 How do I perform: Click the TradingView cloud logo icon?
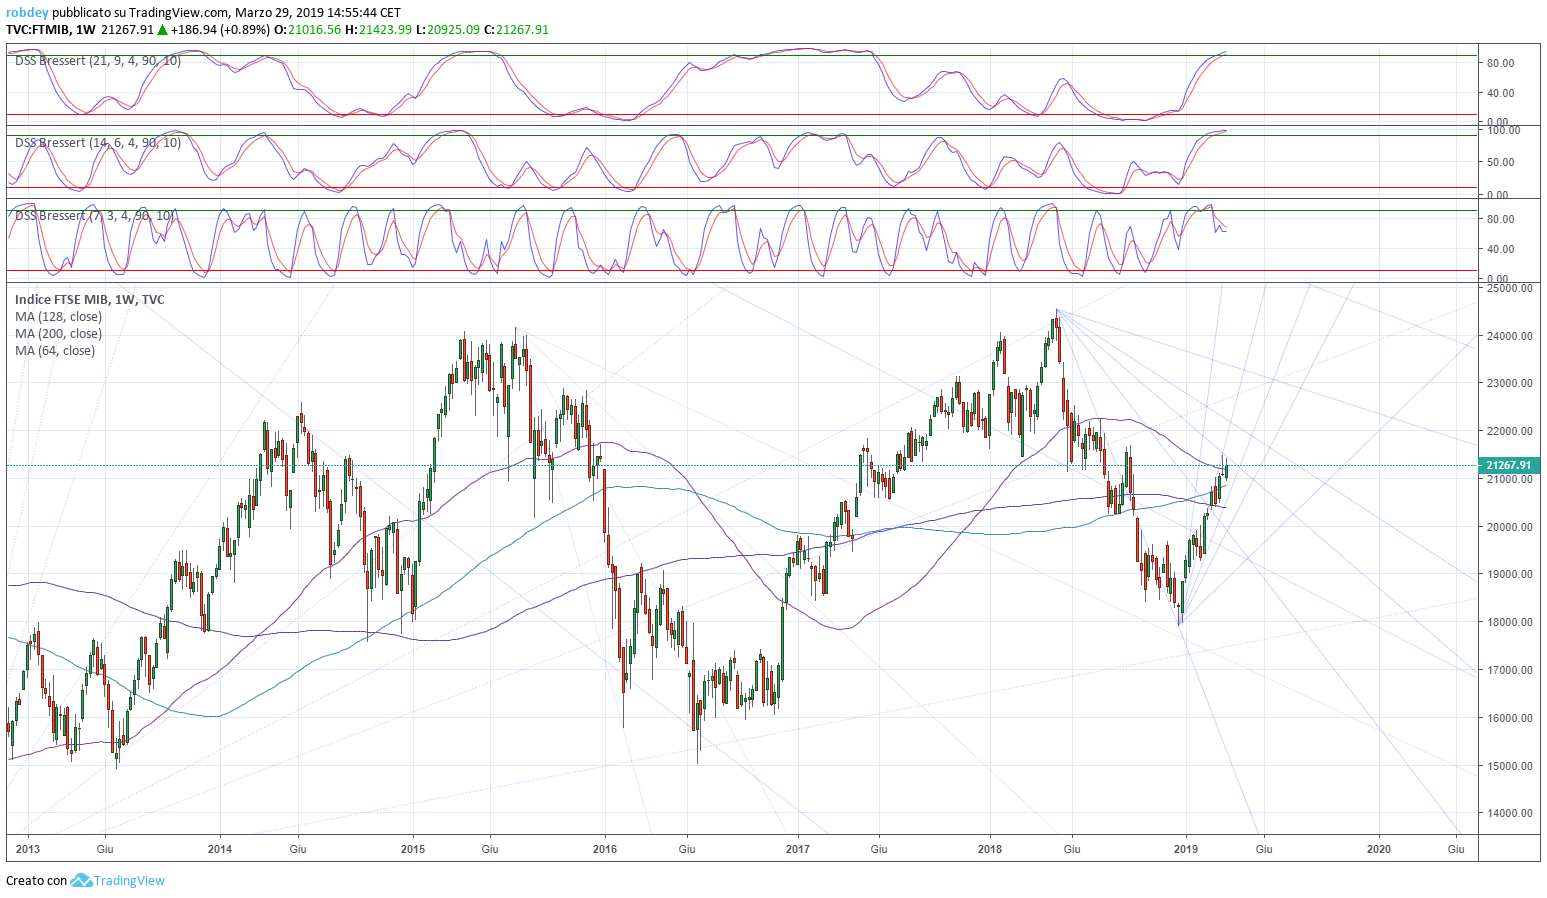click(81, 880)
